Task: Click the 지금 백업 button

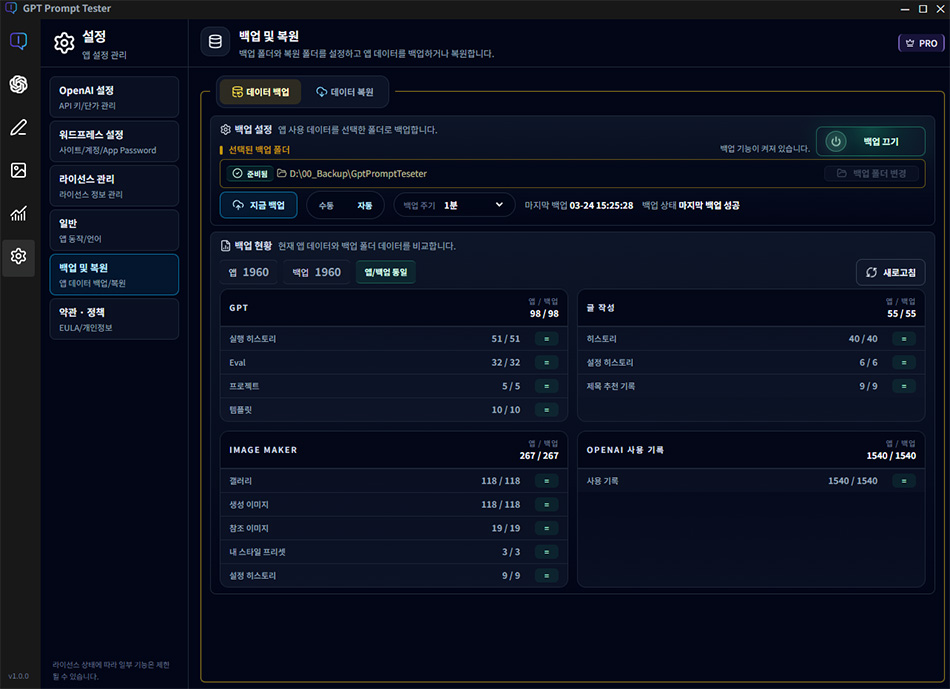Action: point(258,205)
